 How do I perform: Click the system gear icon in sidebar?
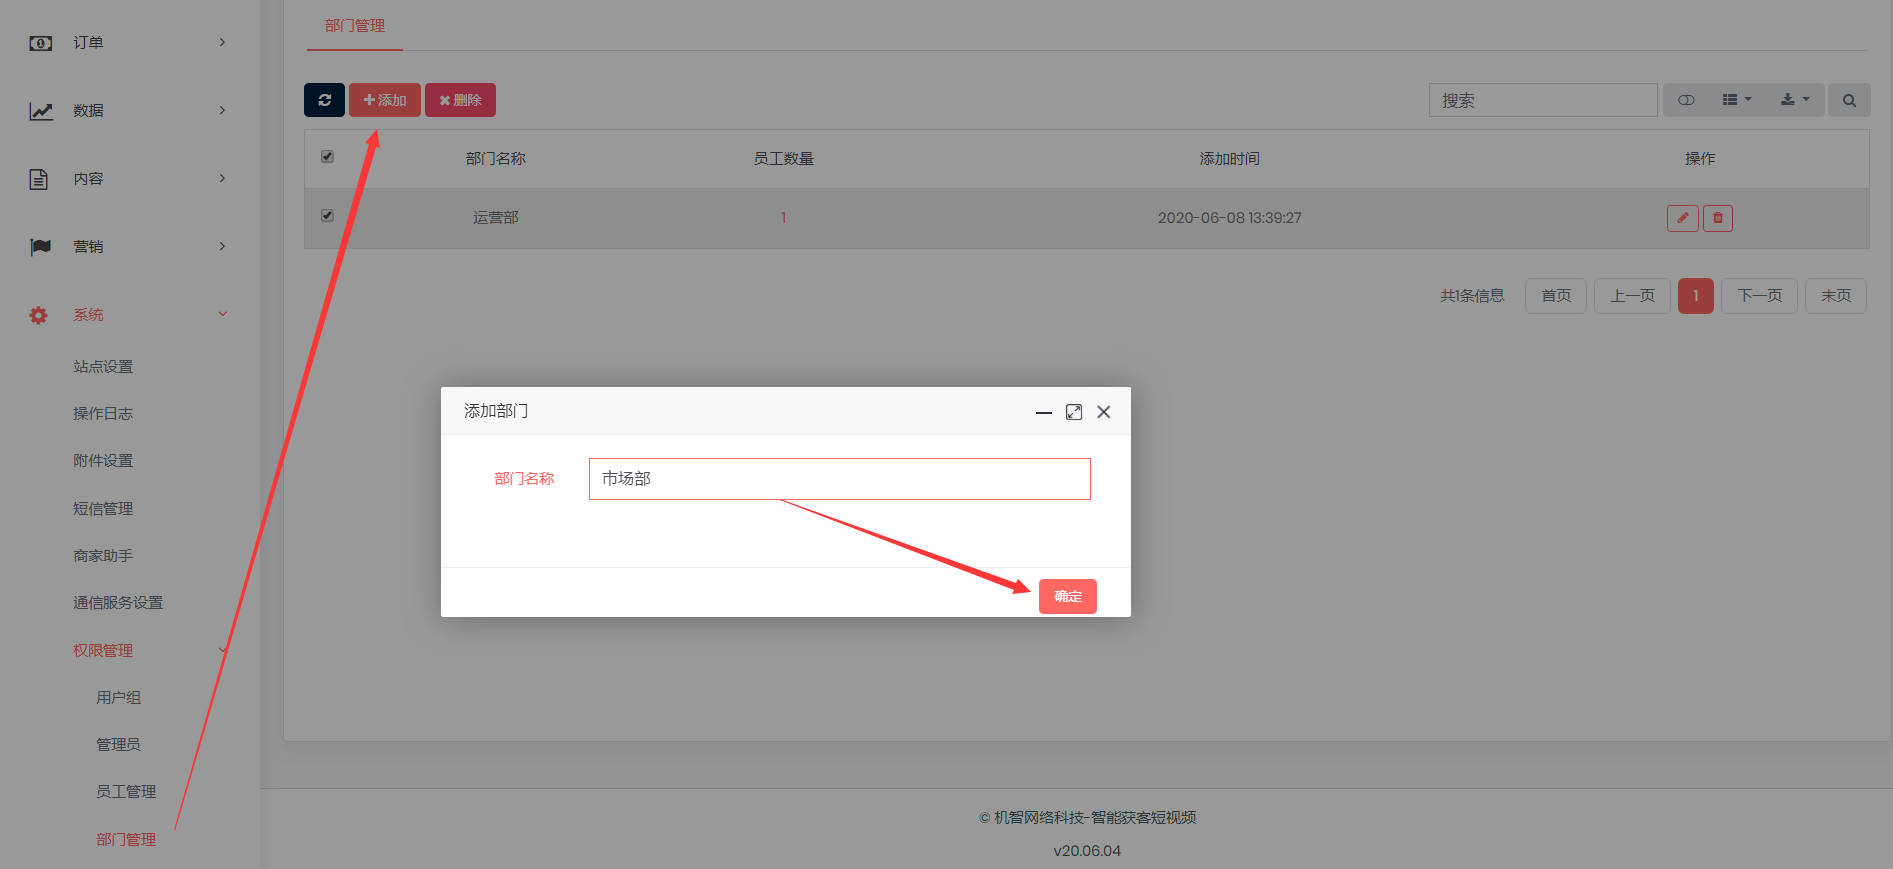click(38, 315)
